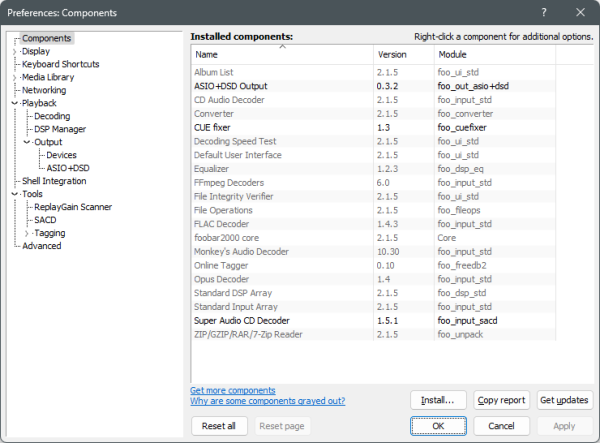Open the ASIO+DSD page under Output
The width and height of the screenshot is (600, 443).
[68, 168]
